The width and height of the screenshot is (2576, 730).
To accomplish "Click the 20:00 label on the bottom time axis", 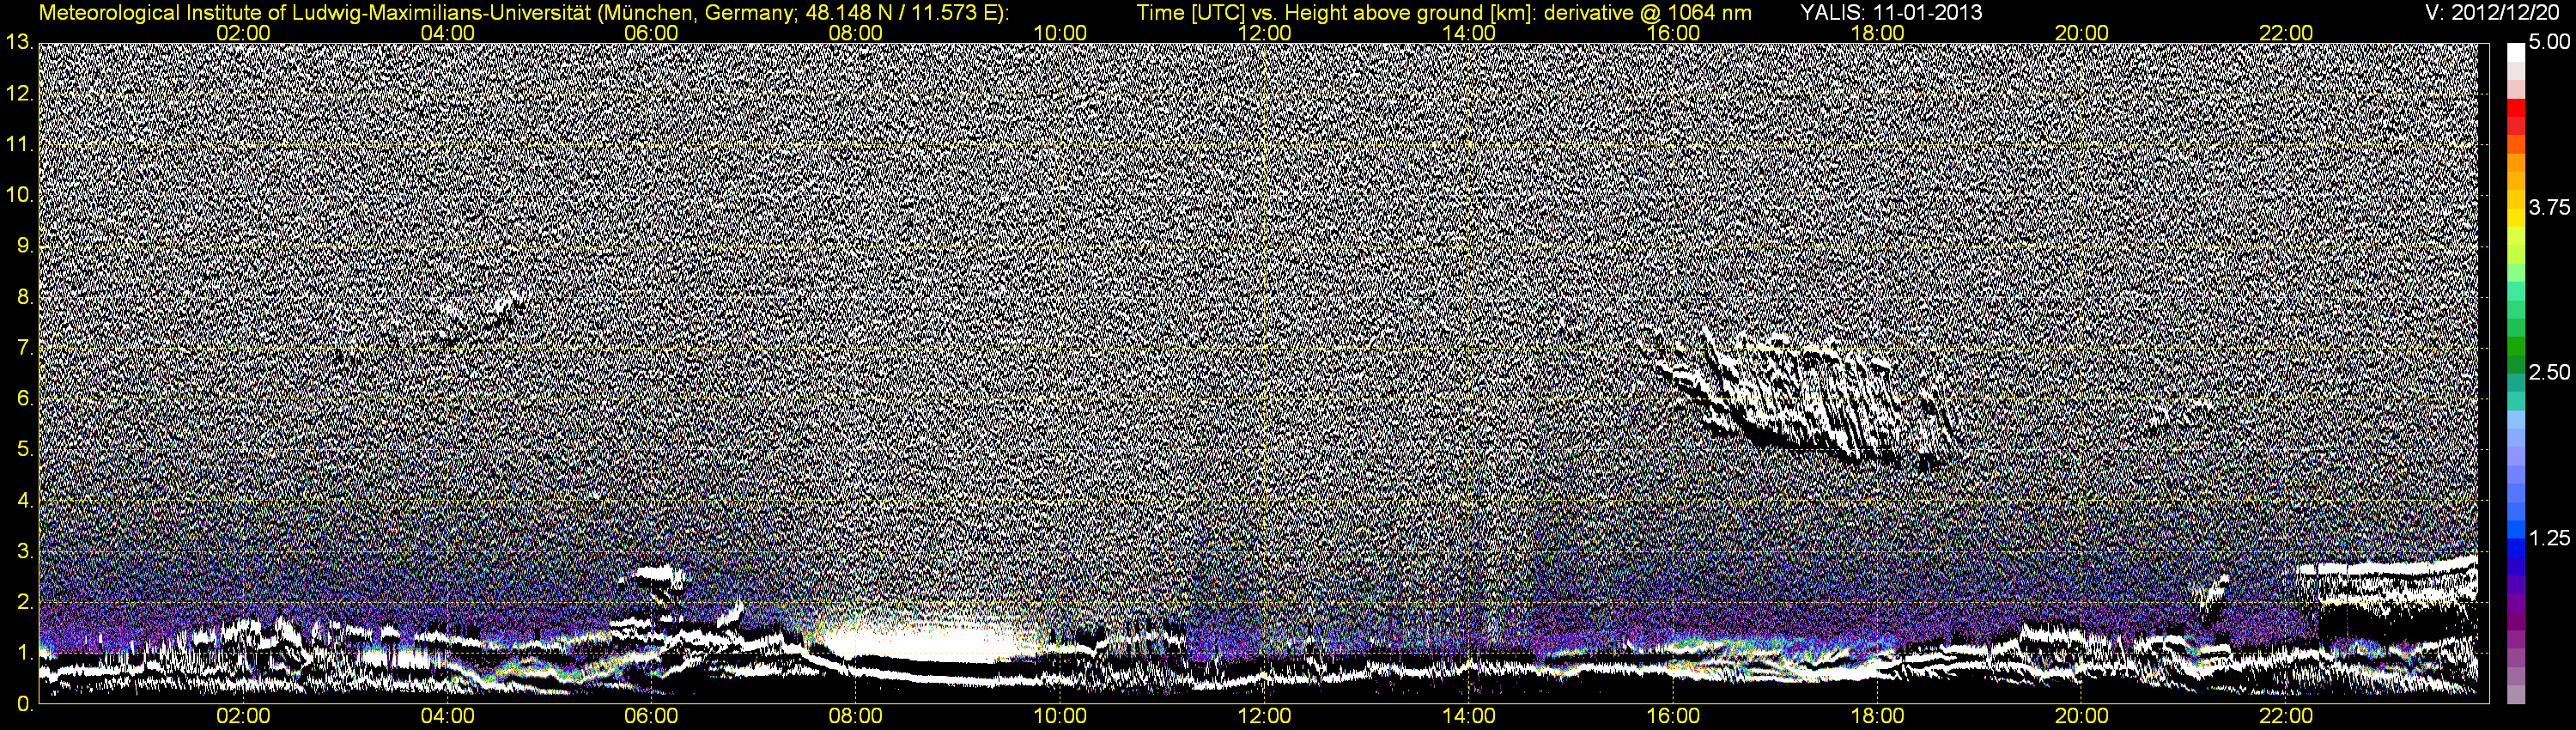I will click(2082, 716).
